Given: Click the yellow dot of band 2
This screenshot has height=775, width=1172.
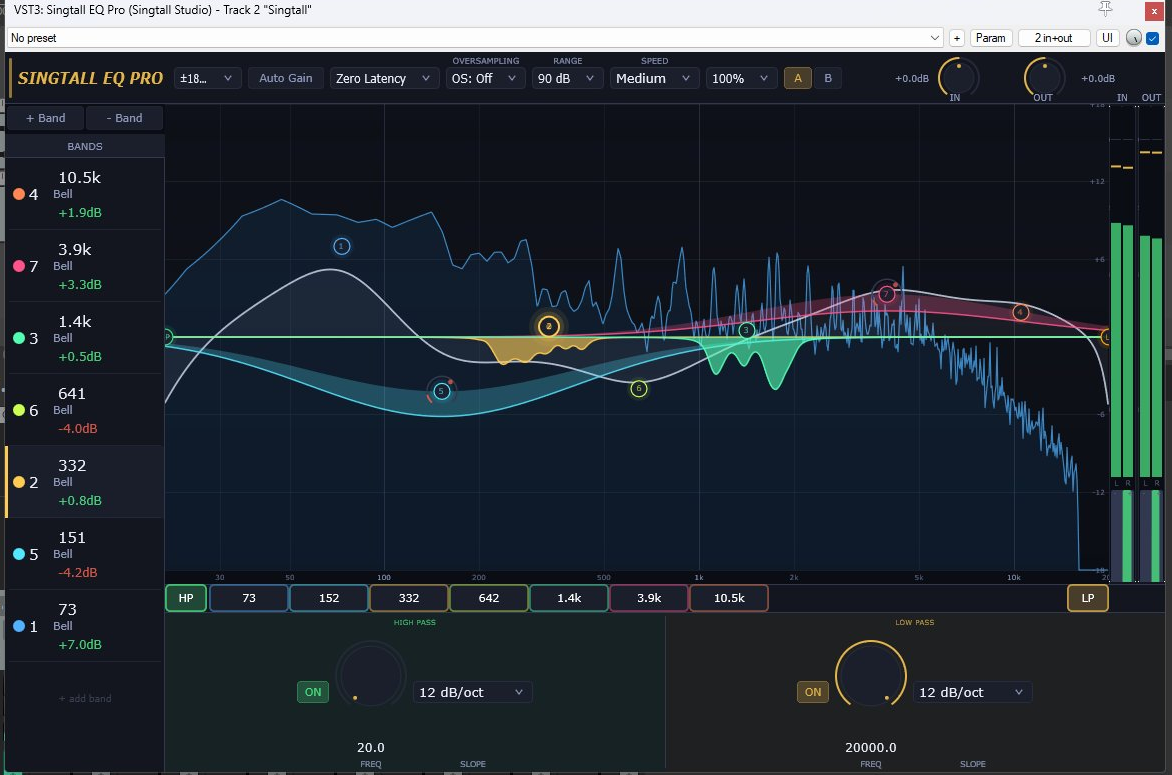Looking at the screenshot, I should pos(19,482).
